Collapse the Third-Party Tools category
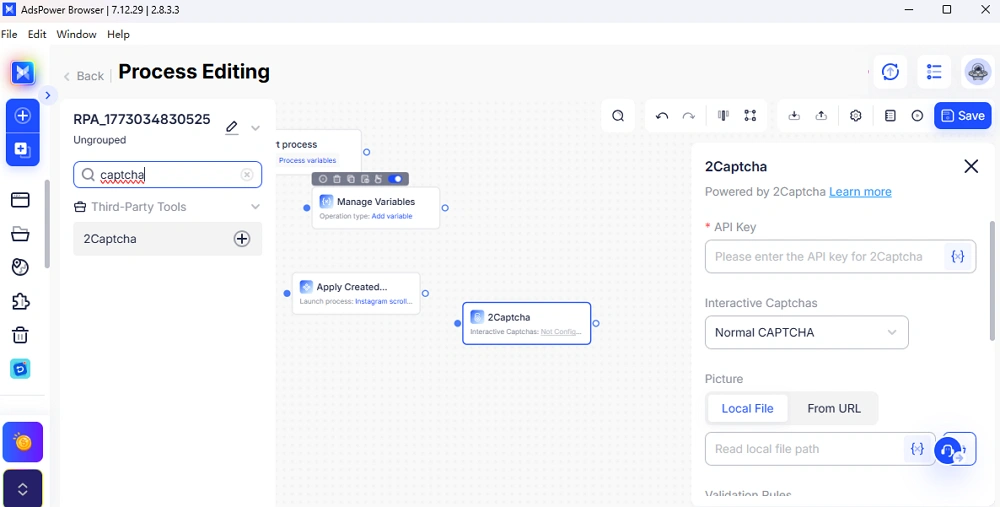The image size is (1000, 507). 255,207
